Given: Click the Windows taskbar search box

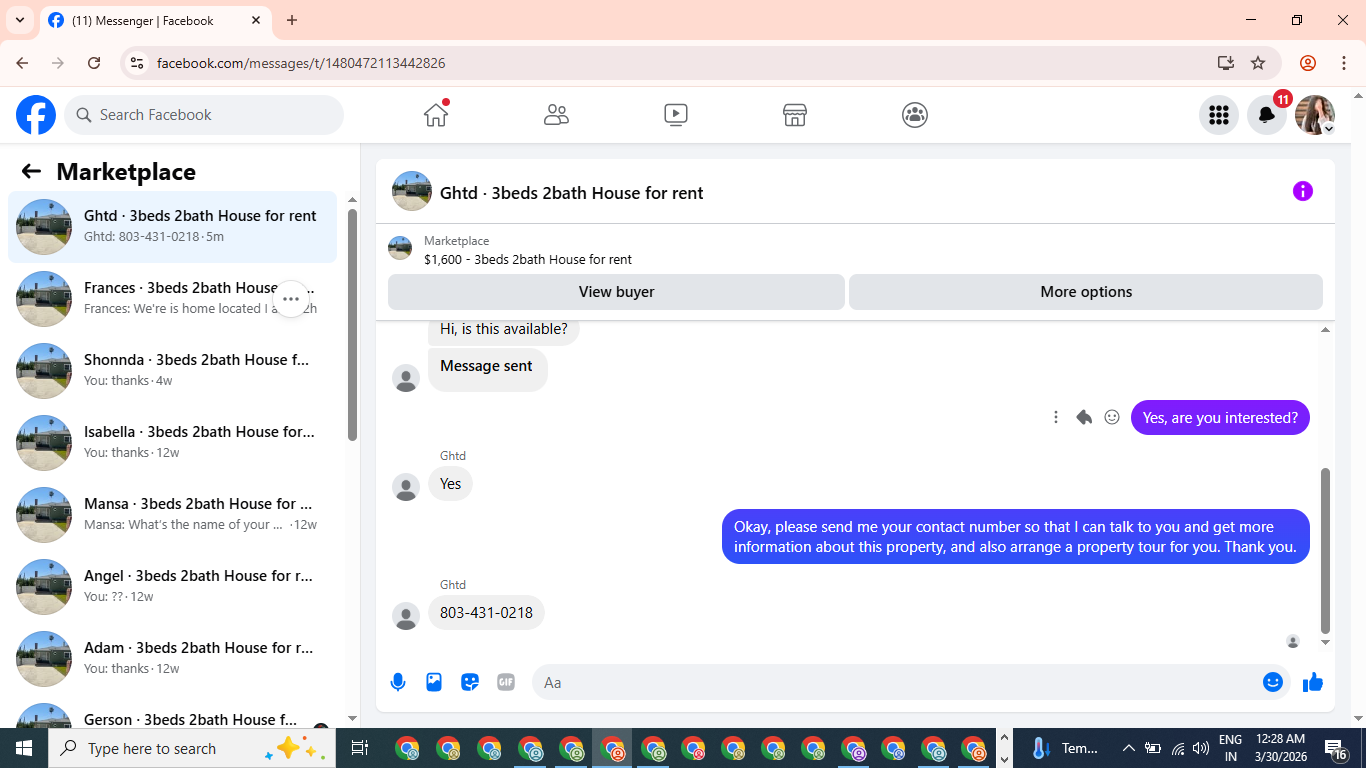Looking at the screenshot, I should tap(192, 748).
